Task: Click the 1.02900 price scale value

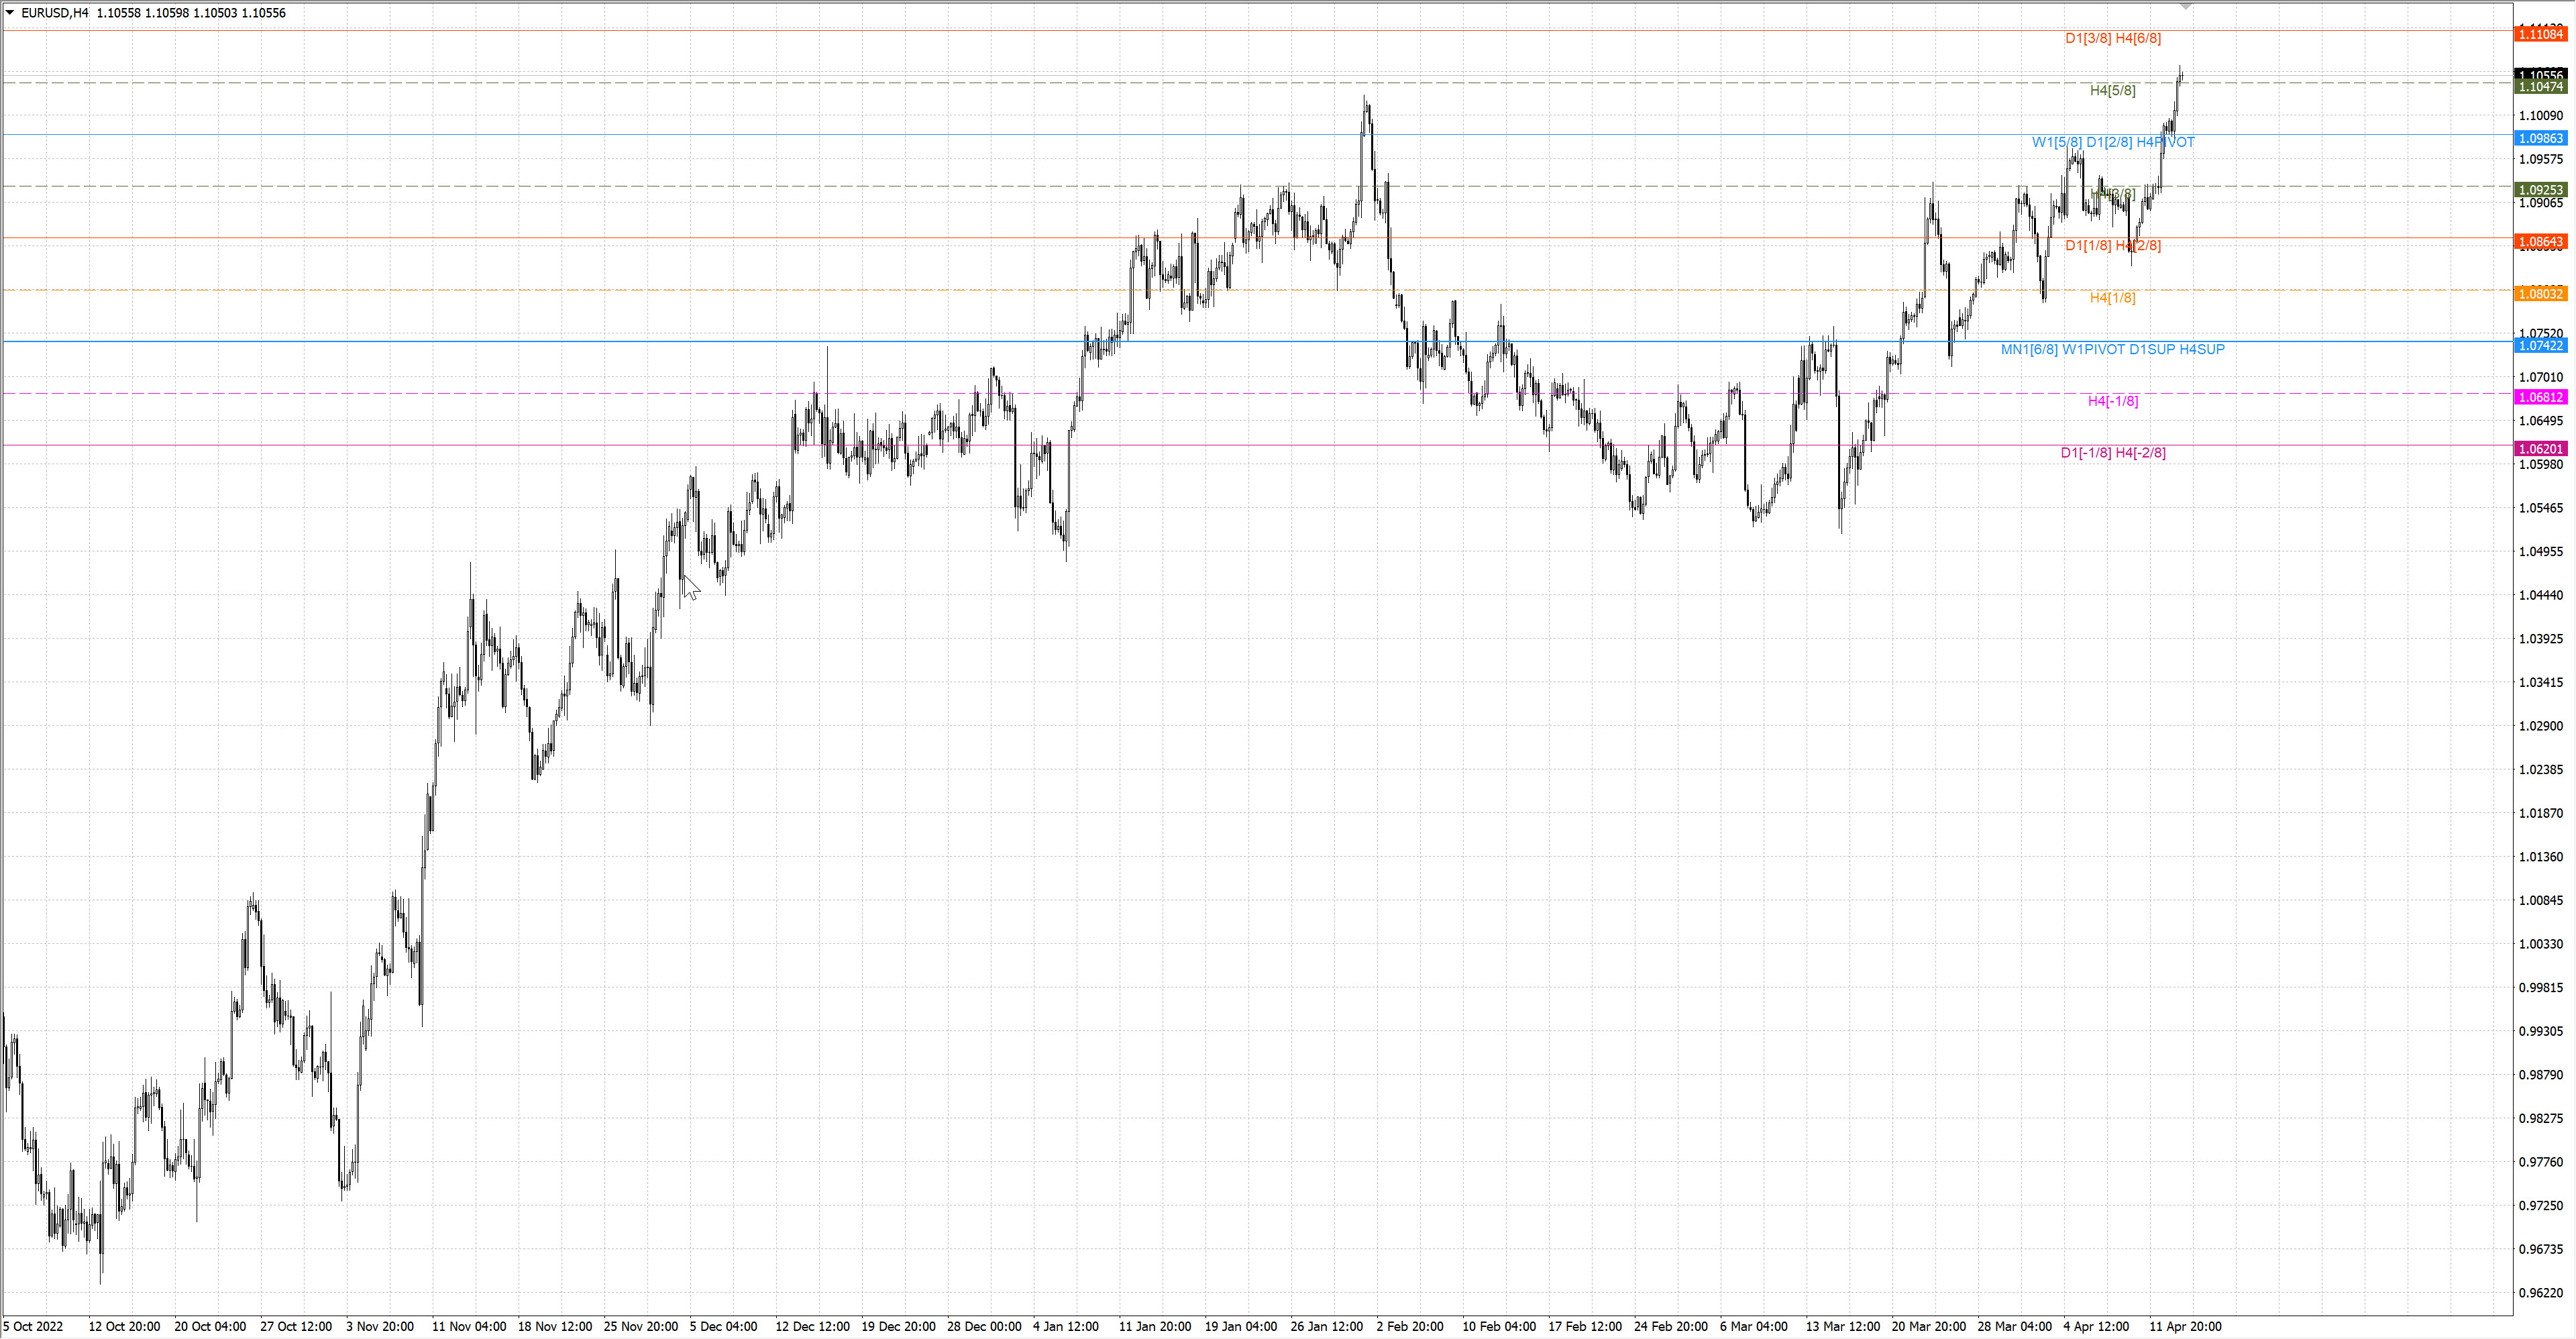Action: tap(2541, 726)
